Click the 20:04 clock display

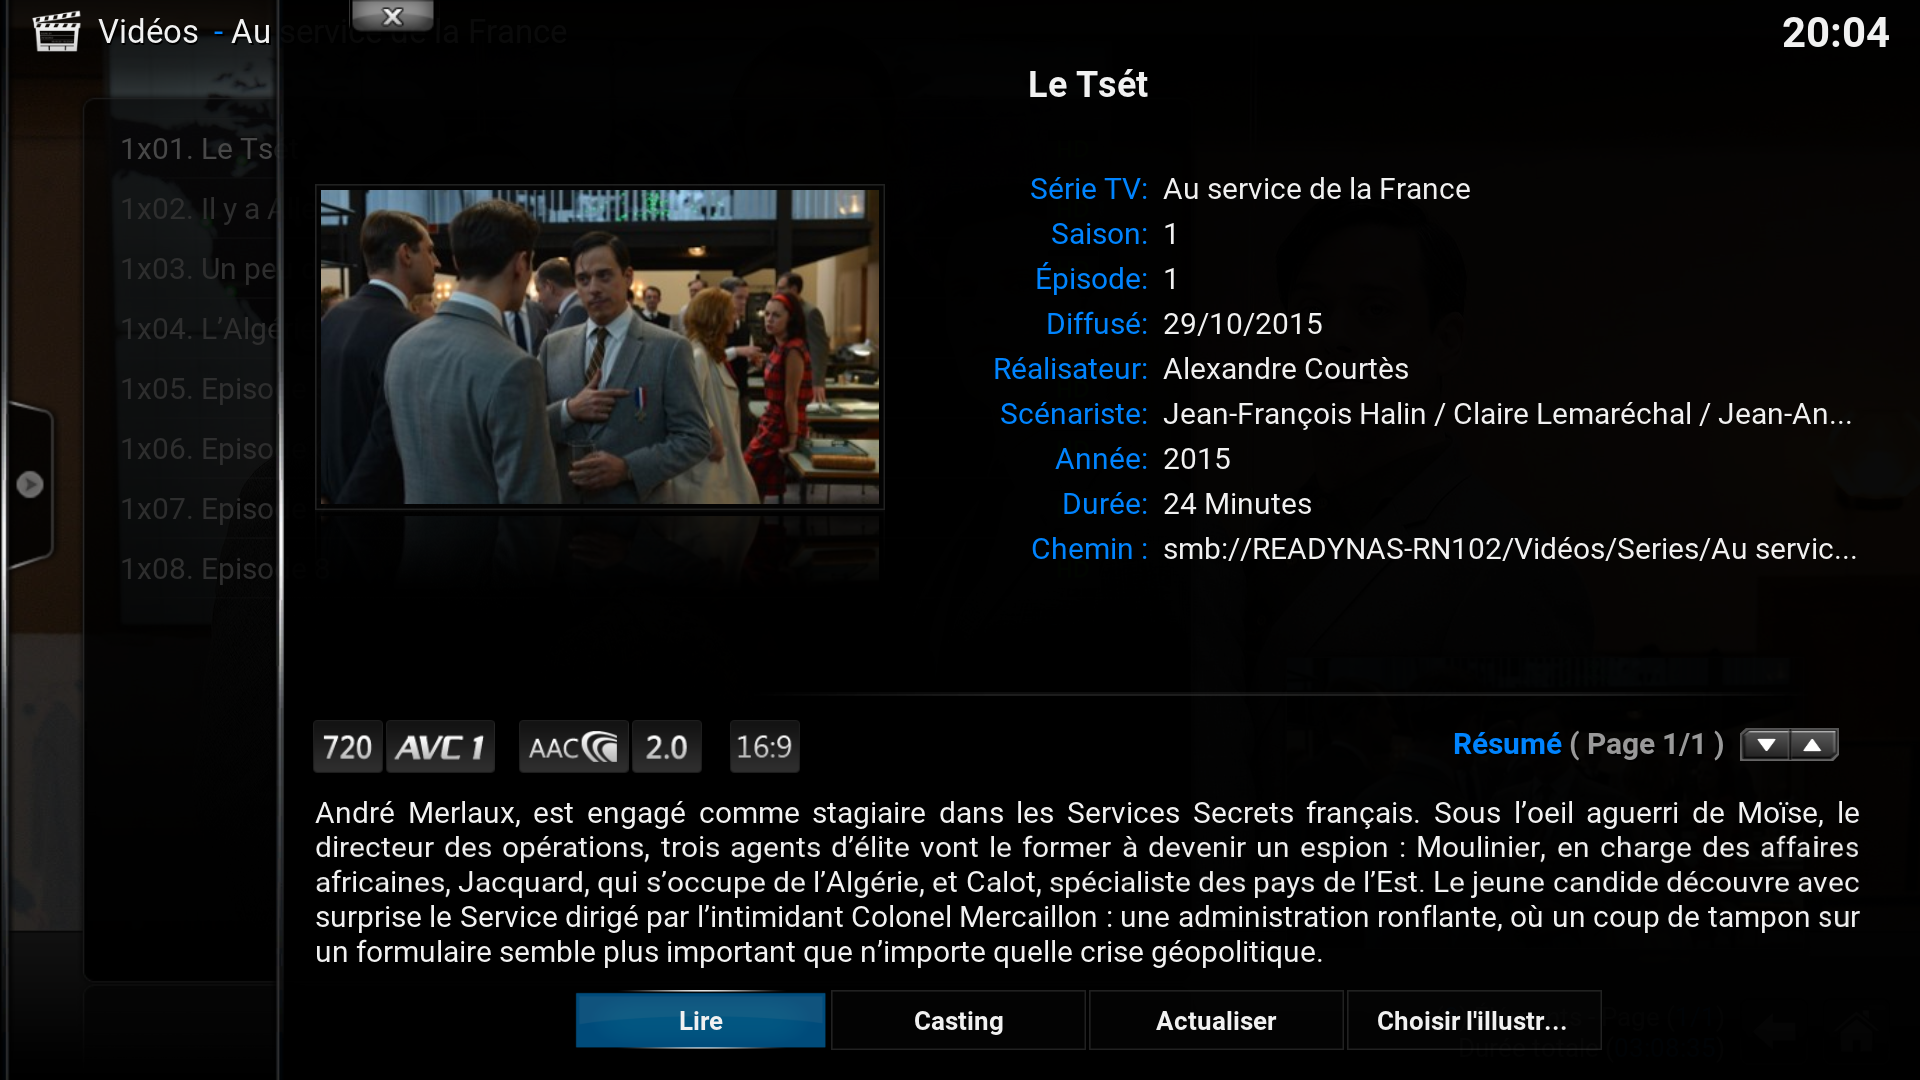tap(1835, 33)
